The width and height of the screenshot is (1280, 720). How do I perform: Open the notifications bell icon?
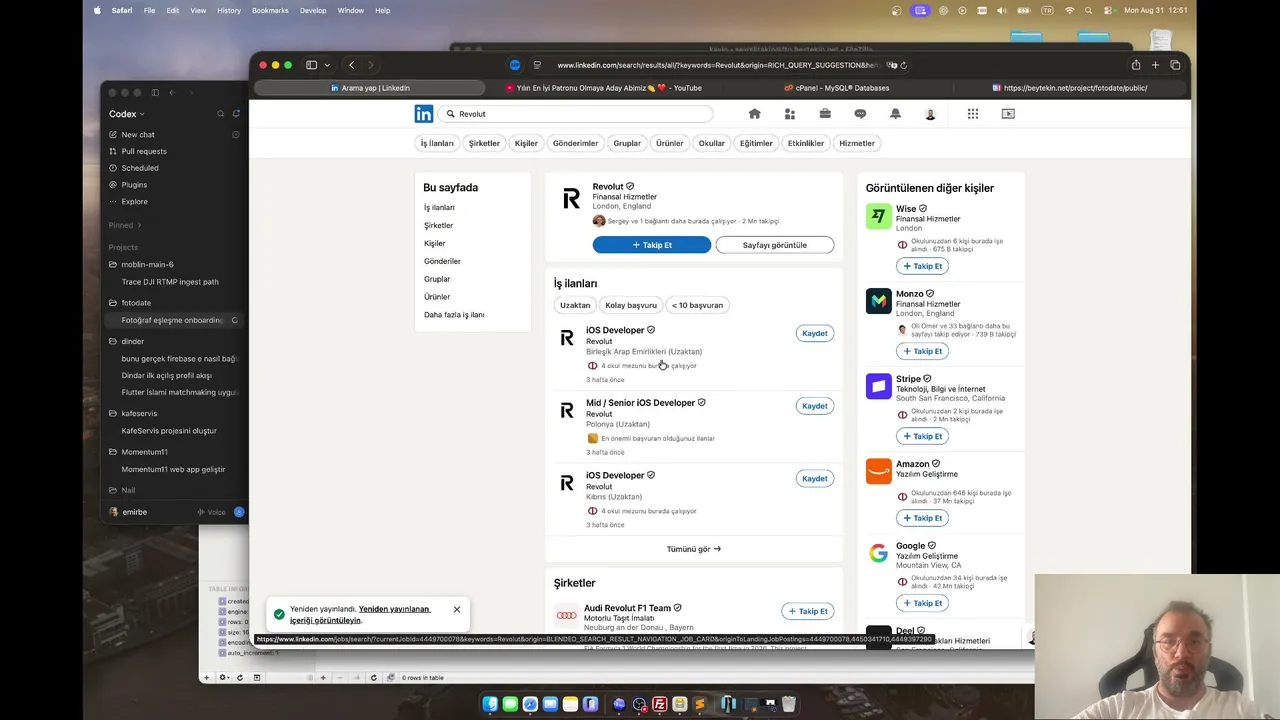coord(895,114)
